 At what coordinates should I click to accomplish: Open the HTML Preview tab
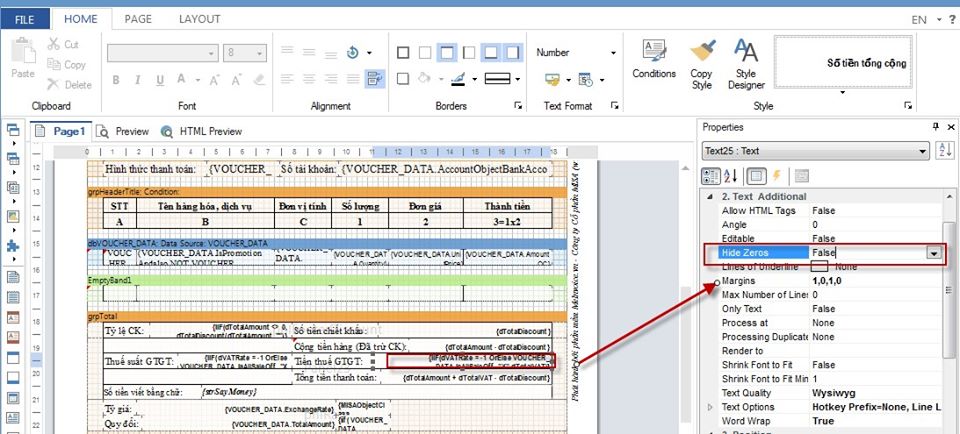[x=201, y=131]
